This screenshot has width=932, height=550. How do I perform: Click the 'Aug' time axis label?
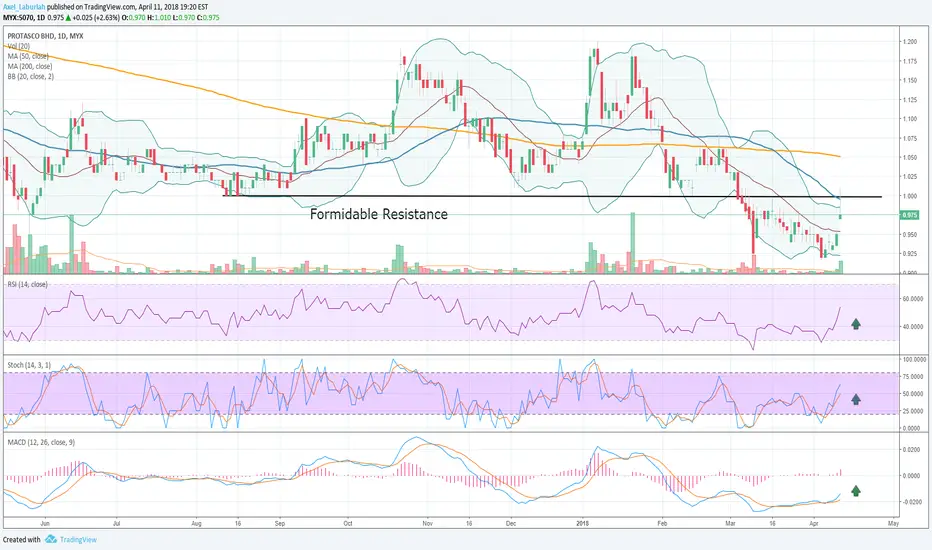(197, 524)
